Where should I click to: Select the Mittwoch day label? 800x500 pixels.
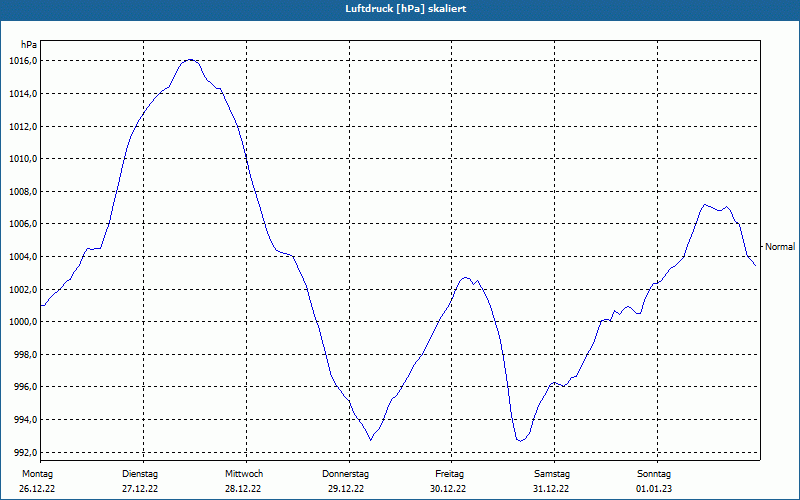click(244, 474)
